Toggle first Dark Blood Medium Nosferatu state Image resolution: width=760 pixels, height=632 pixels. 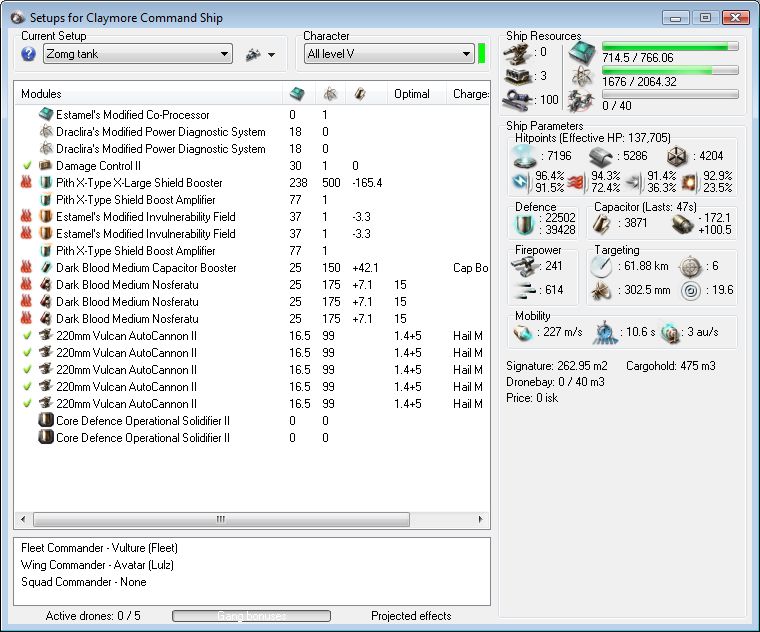26,284
